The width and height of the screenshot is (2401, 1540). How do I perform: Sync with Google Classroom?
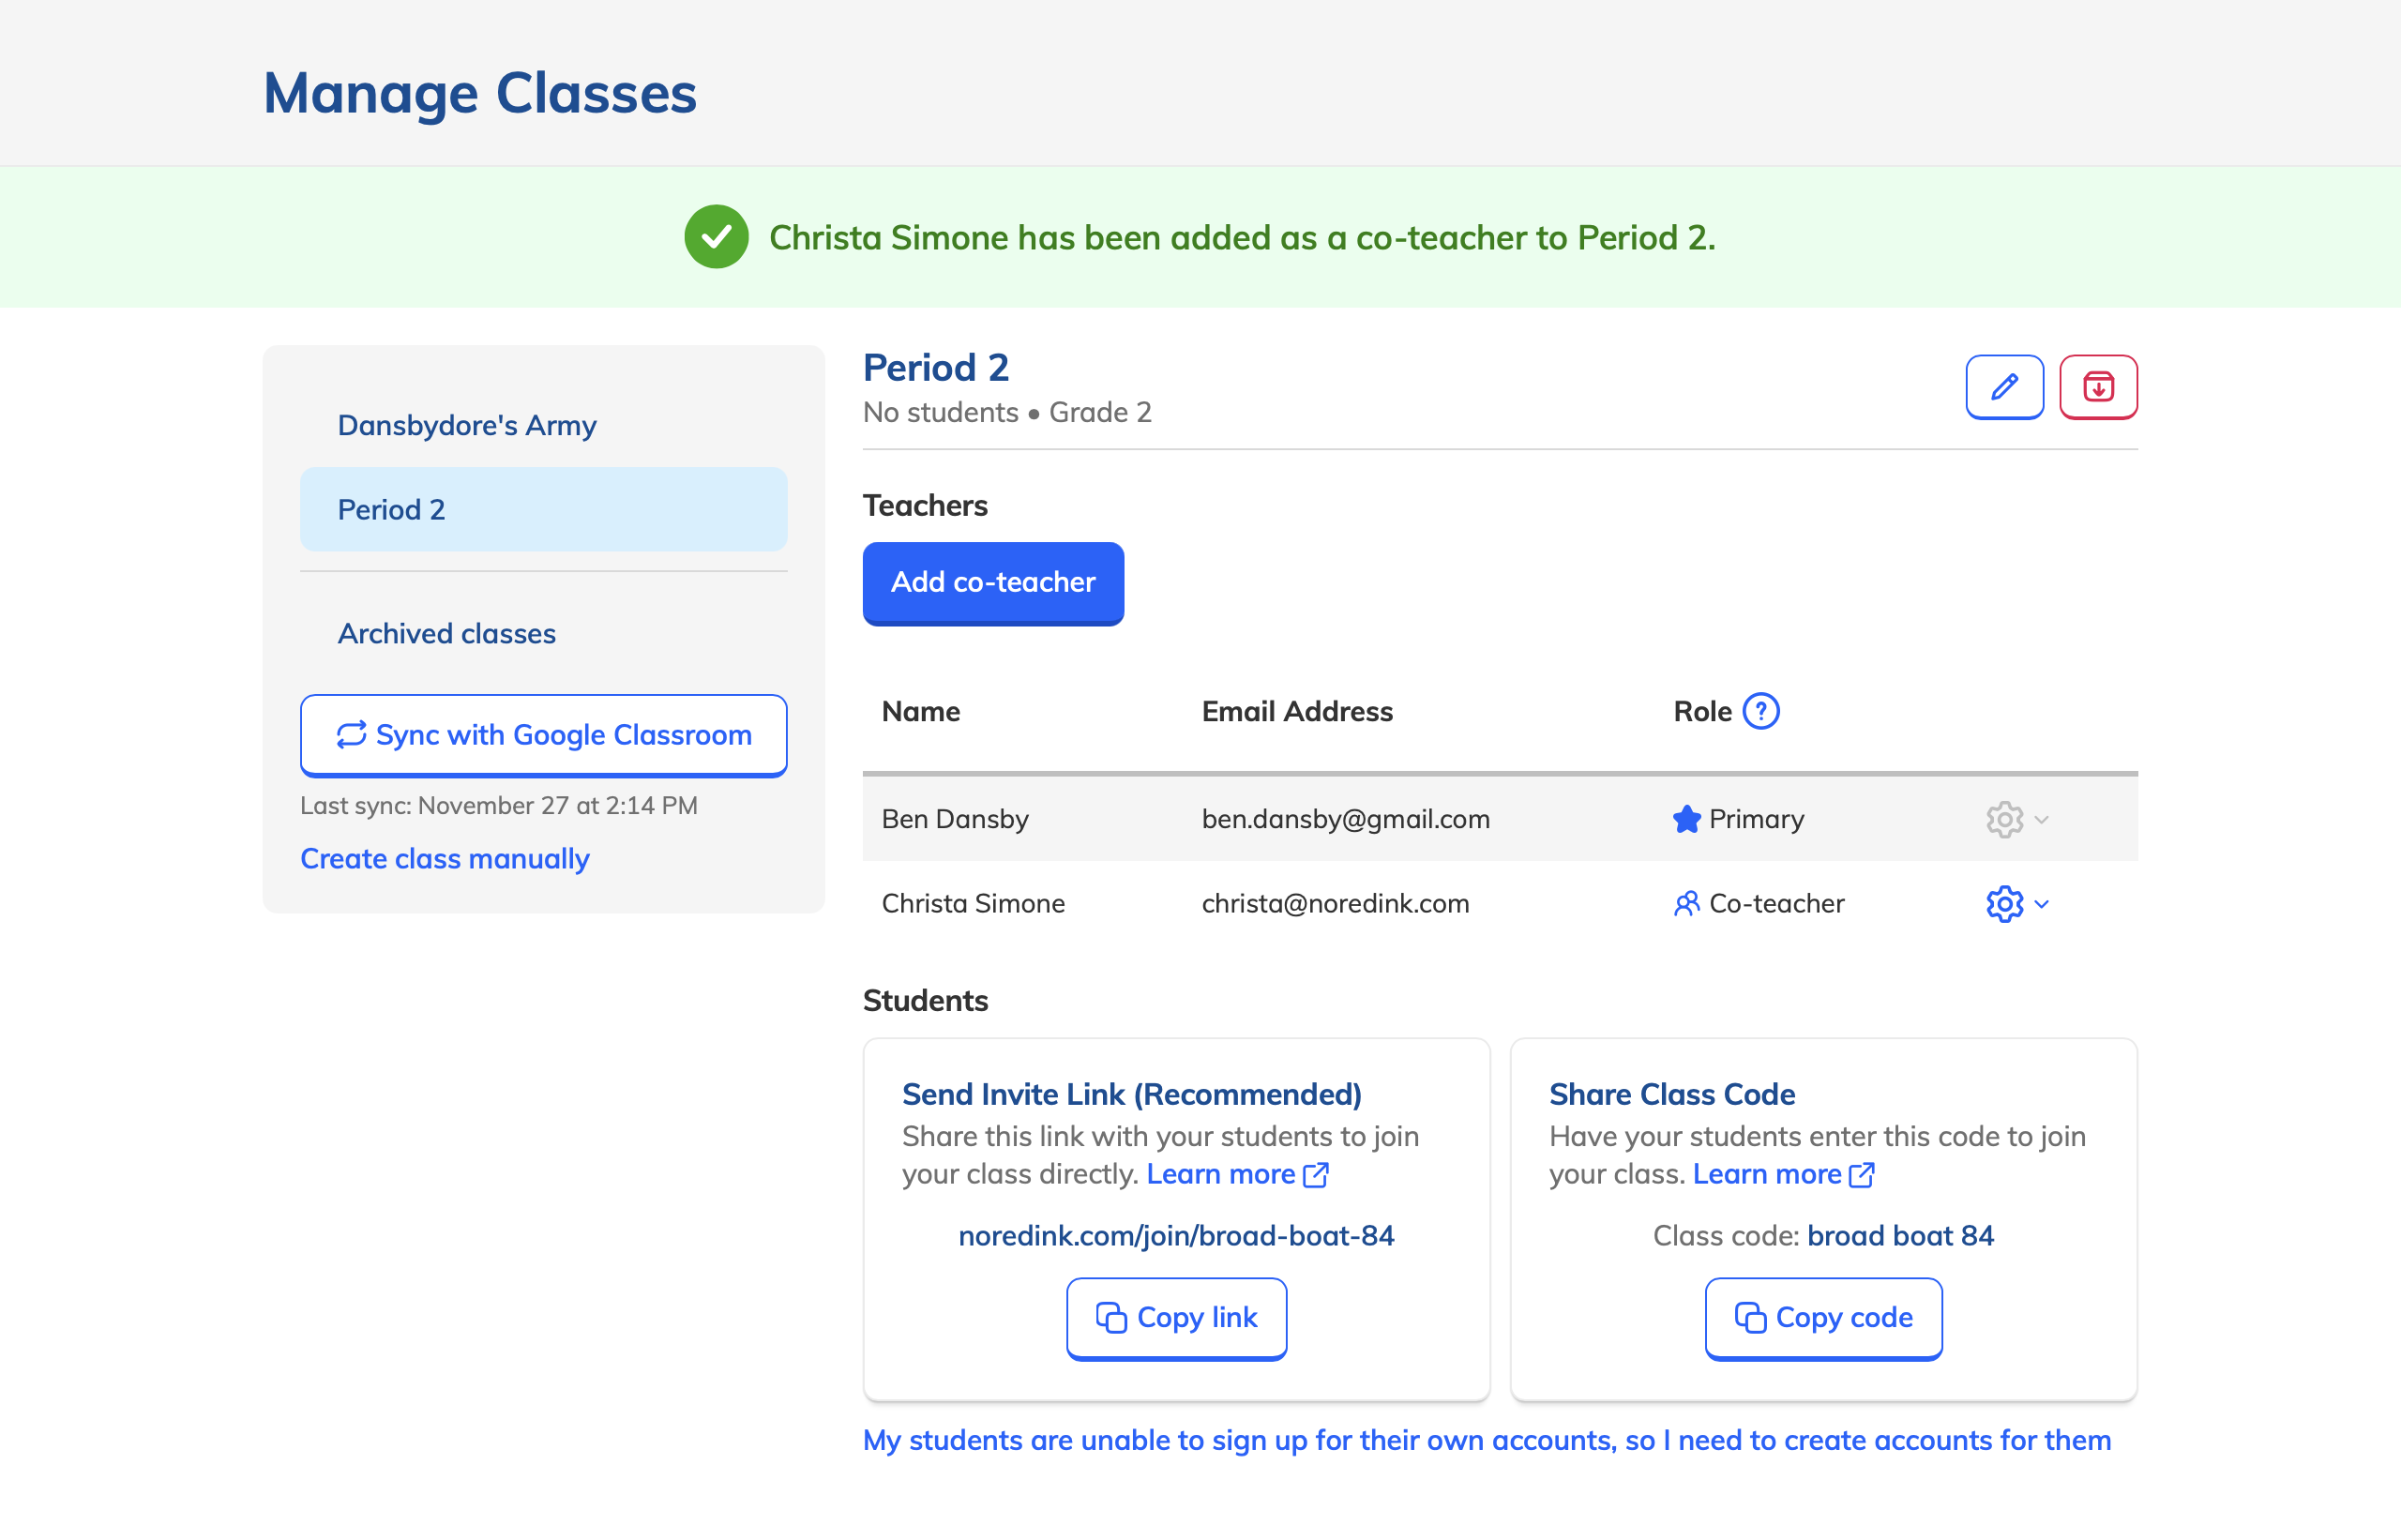tap(543, 735)
